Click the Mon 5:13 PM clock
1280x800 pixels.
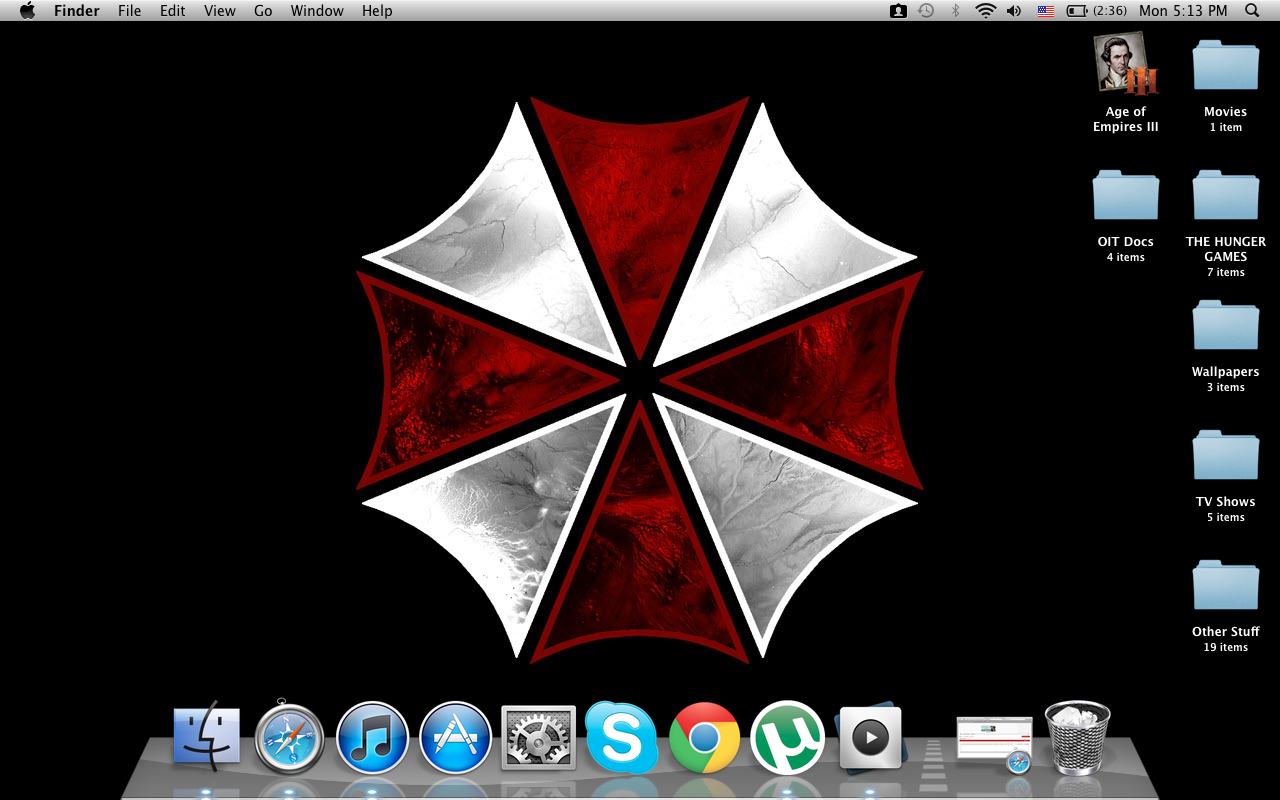coord(1183,11)
